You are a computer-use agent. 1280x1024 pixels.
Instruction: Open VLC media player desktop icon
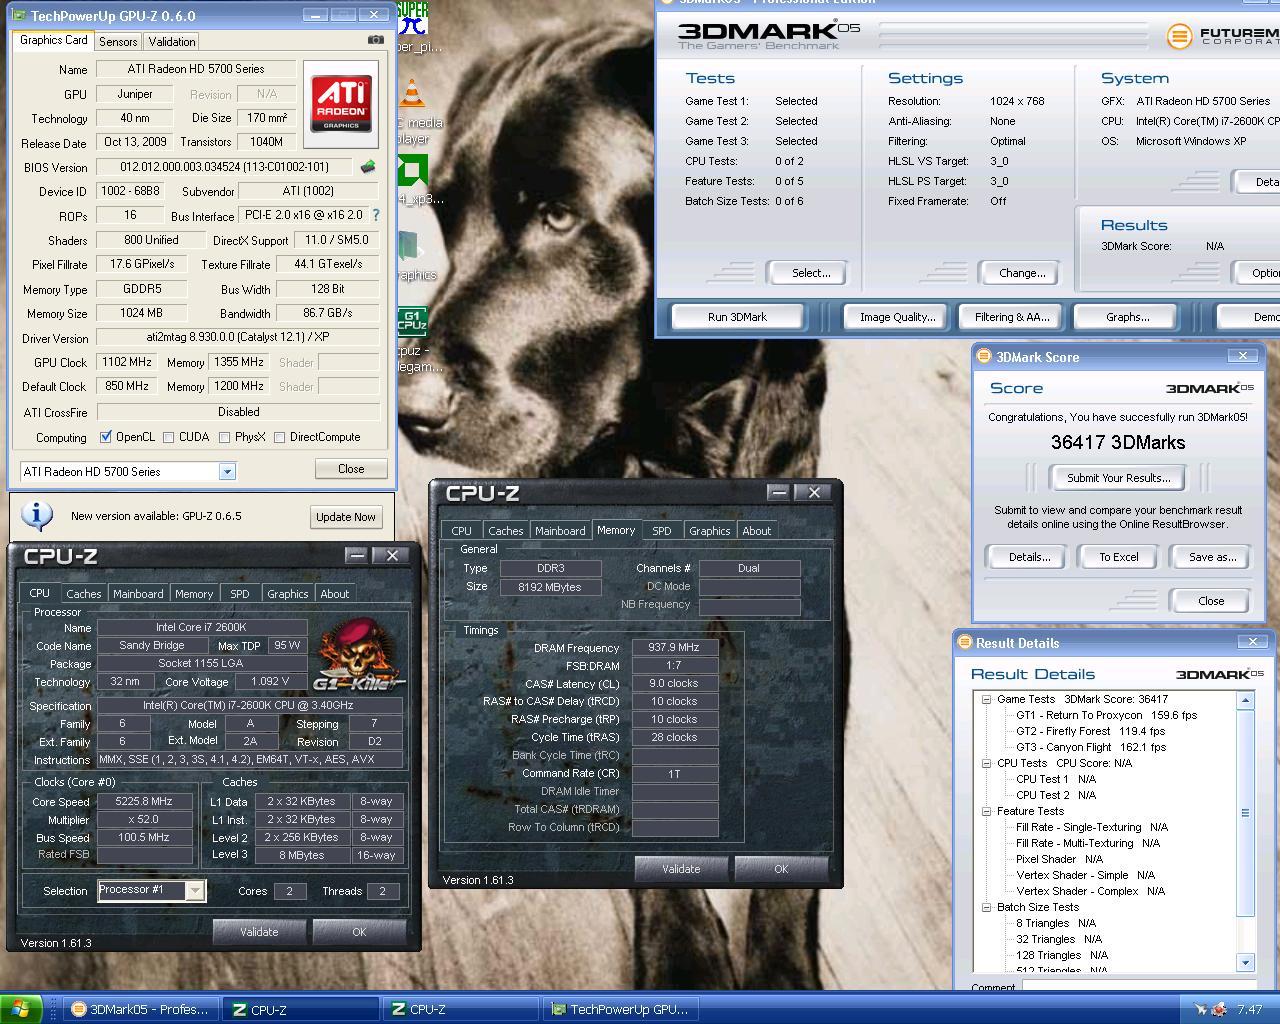tap(412, 94)
